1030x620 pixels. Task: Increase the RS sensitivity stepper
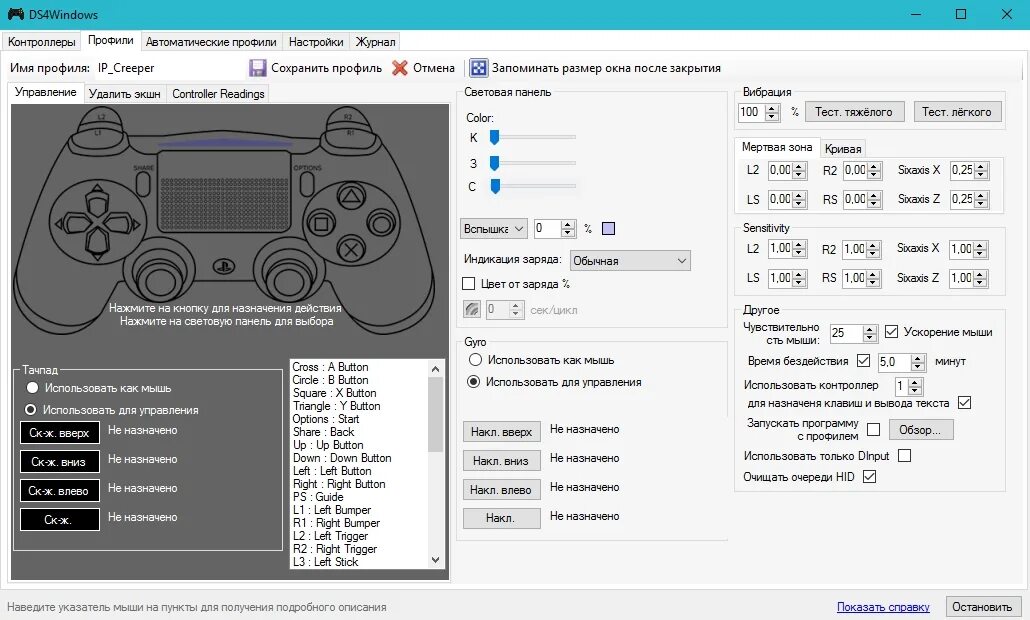873,275
